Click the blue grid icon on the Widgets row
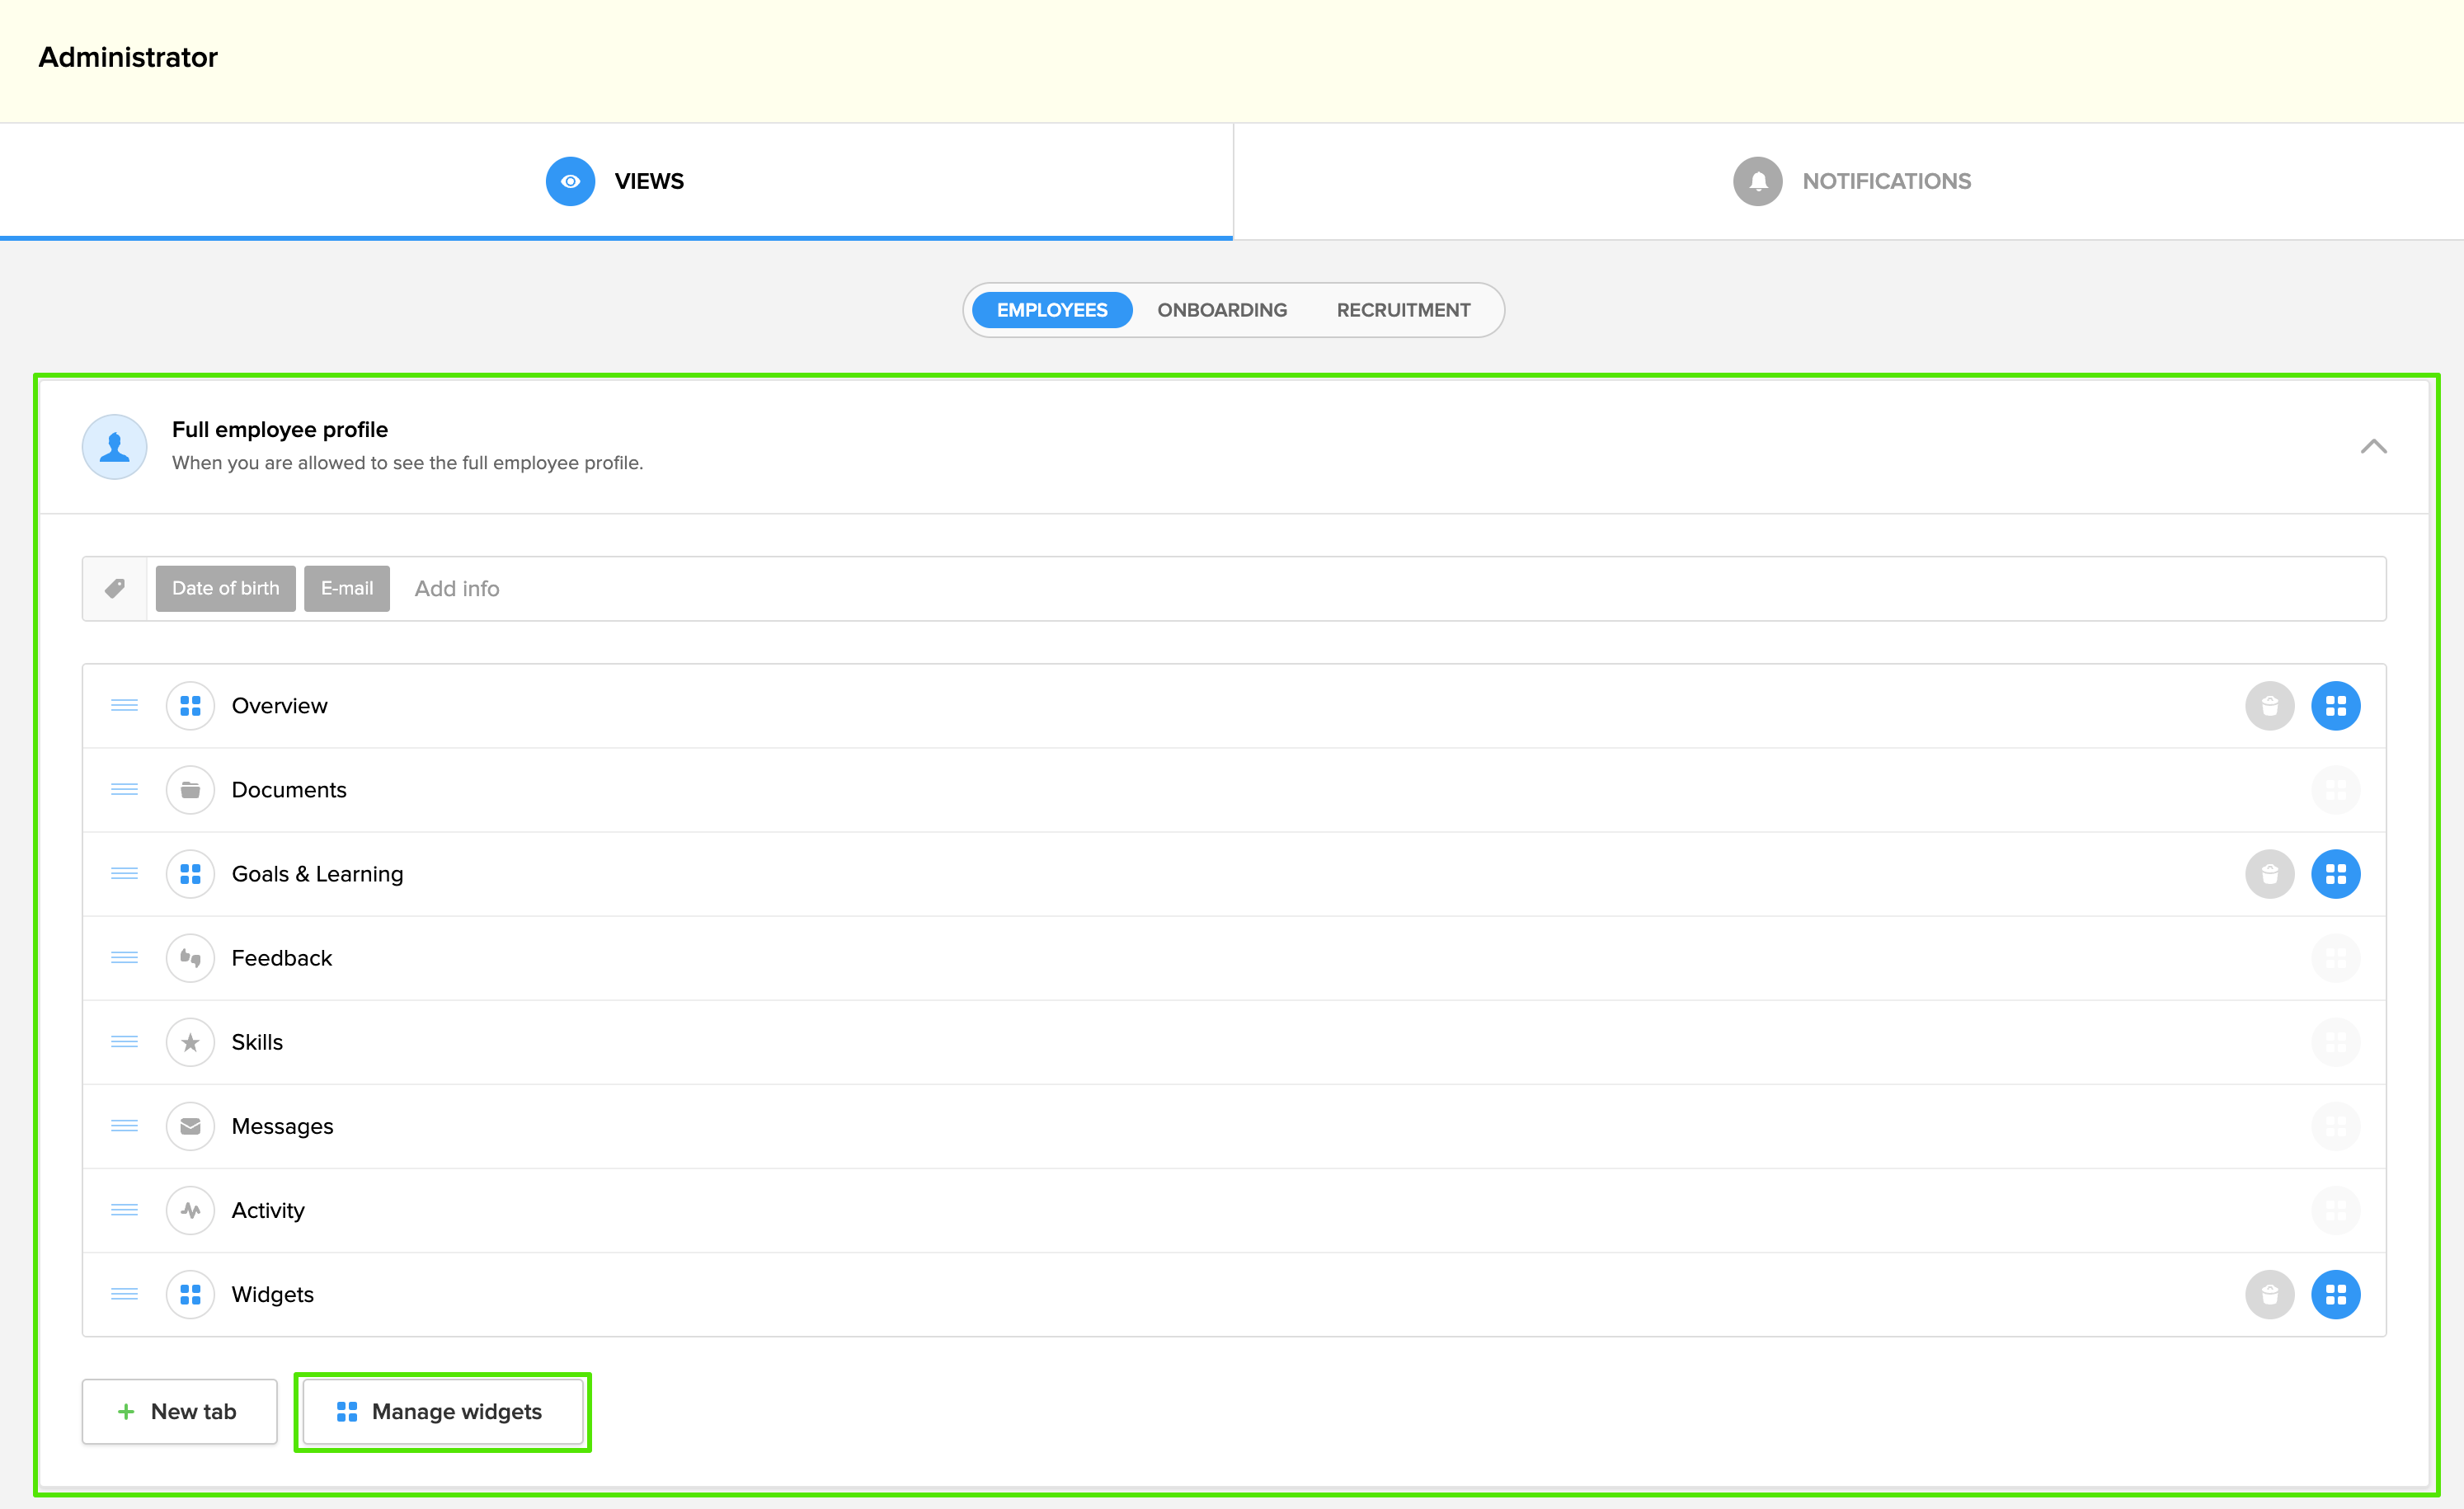Screen dimensions: 2464x1509 (2335, 1294)
